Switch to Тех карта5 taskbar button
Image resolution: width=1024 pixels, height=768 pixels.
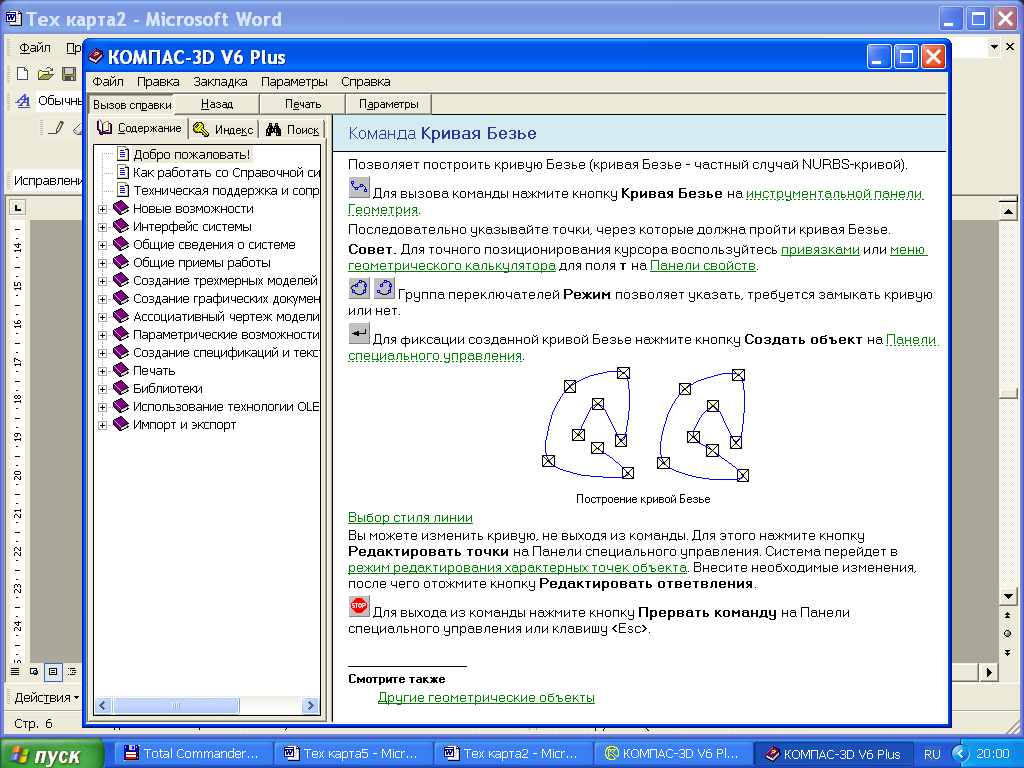click(x=353, y=754)
